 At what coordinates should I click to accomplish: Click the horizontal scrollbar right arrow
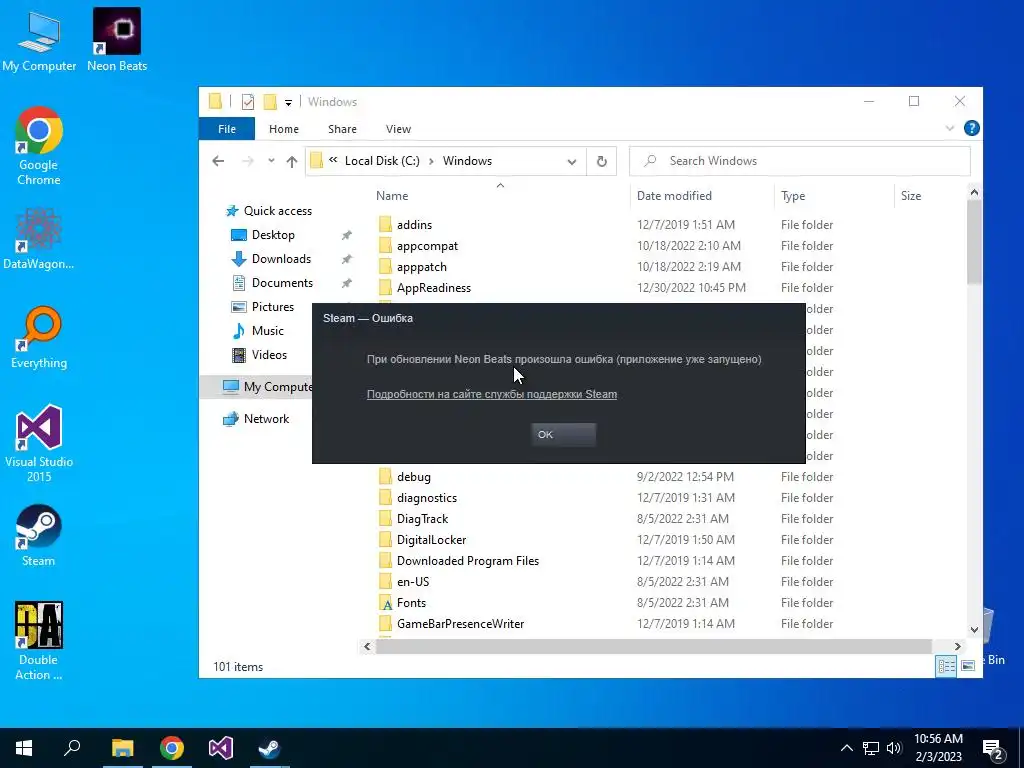point(957,647)
